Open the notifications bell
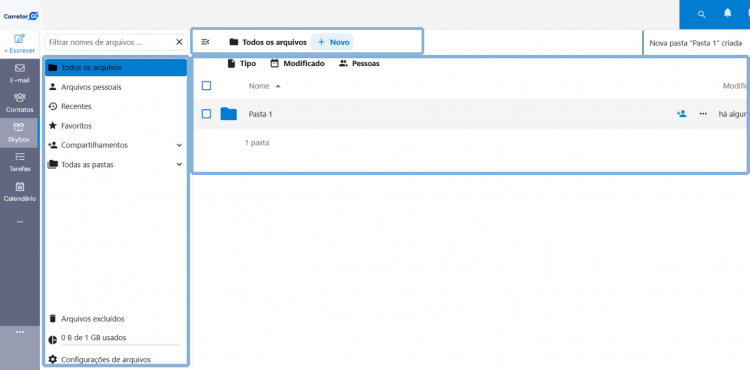 tap(728, 13)
